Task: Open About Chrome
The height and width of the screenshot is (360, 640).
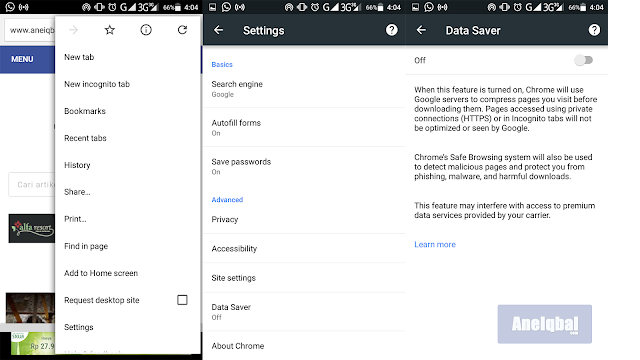Action: tap(304, 346)
